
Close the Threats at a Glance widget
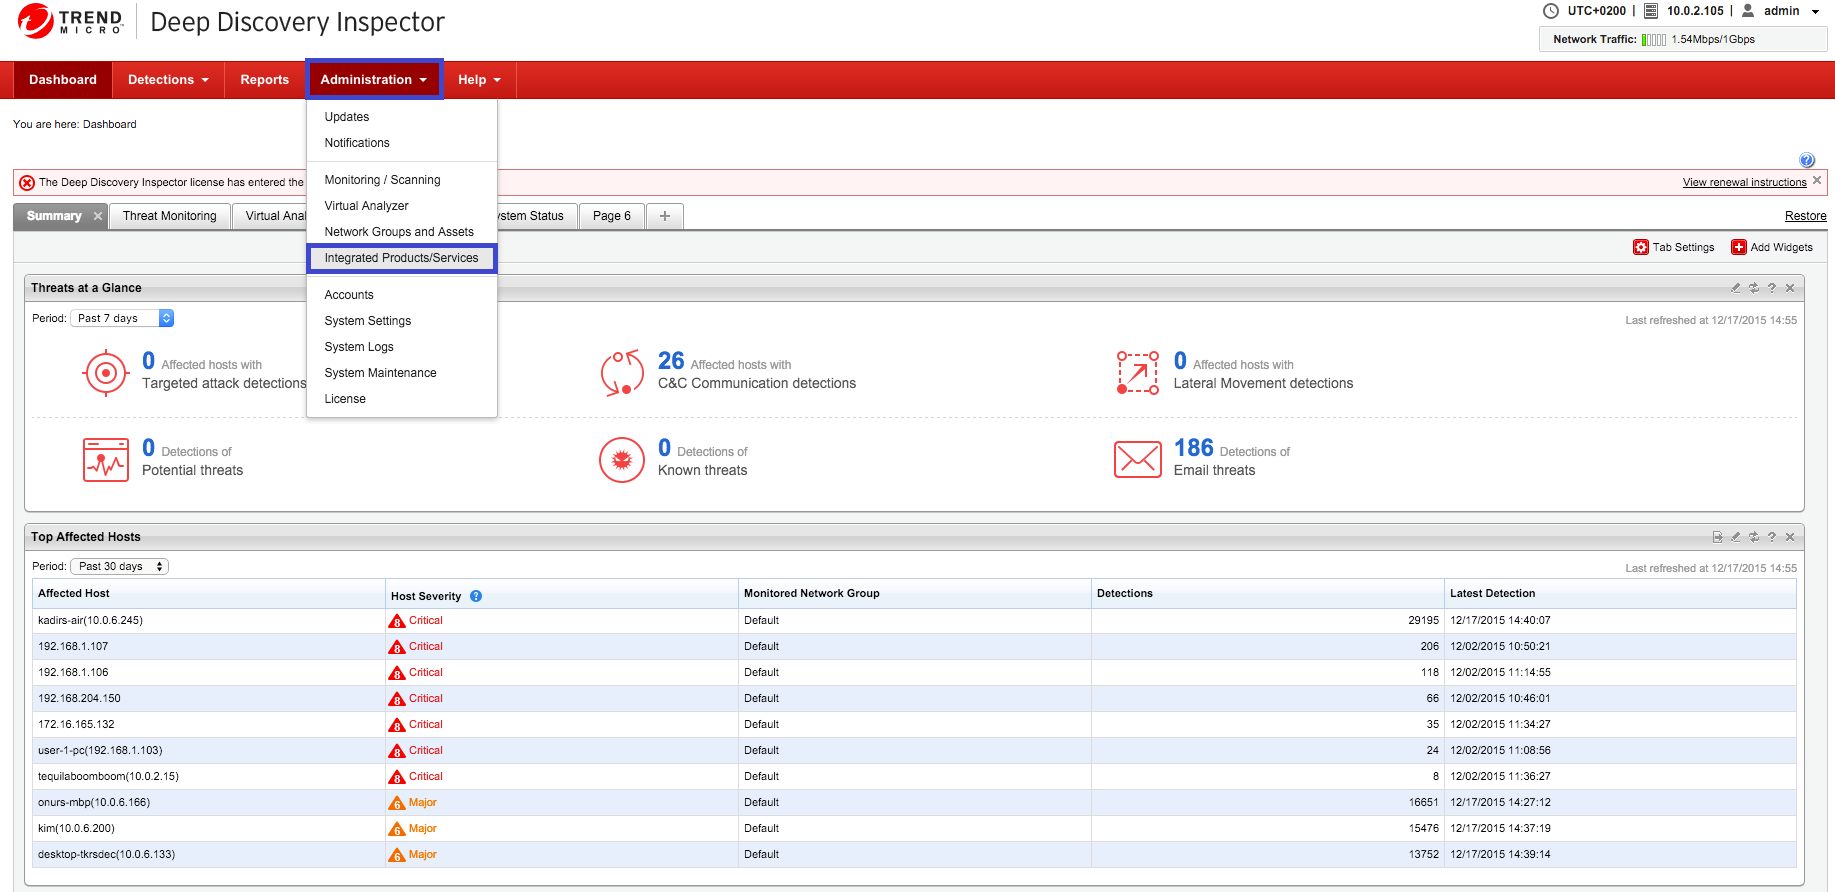1790,288
